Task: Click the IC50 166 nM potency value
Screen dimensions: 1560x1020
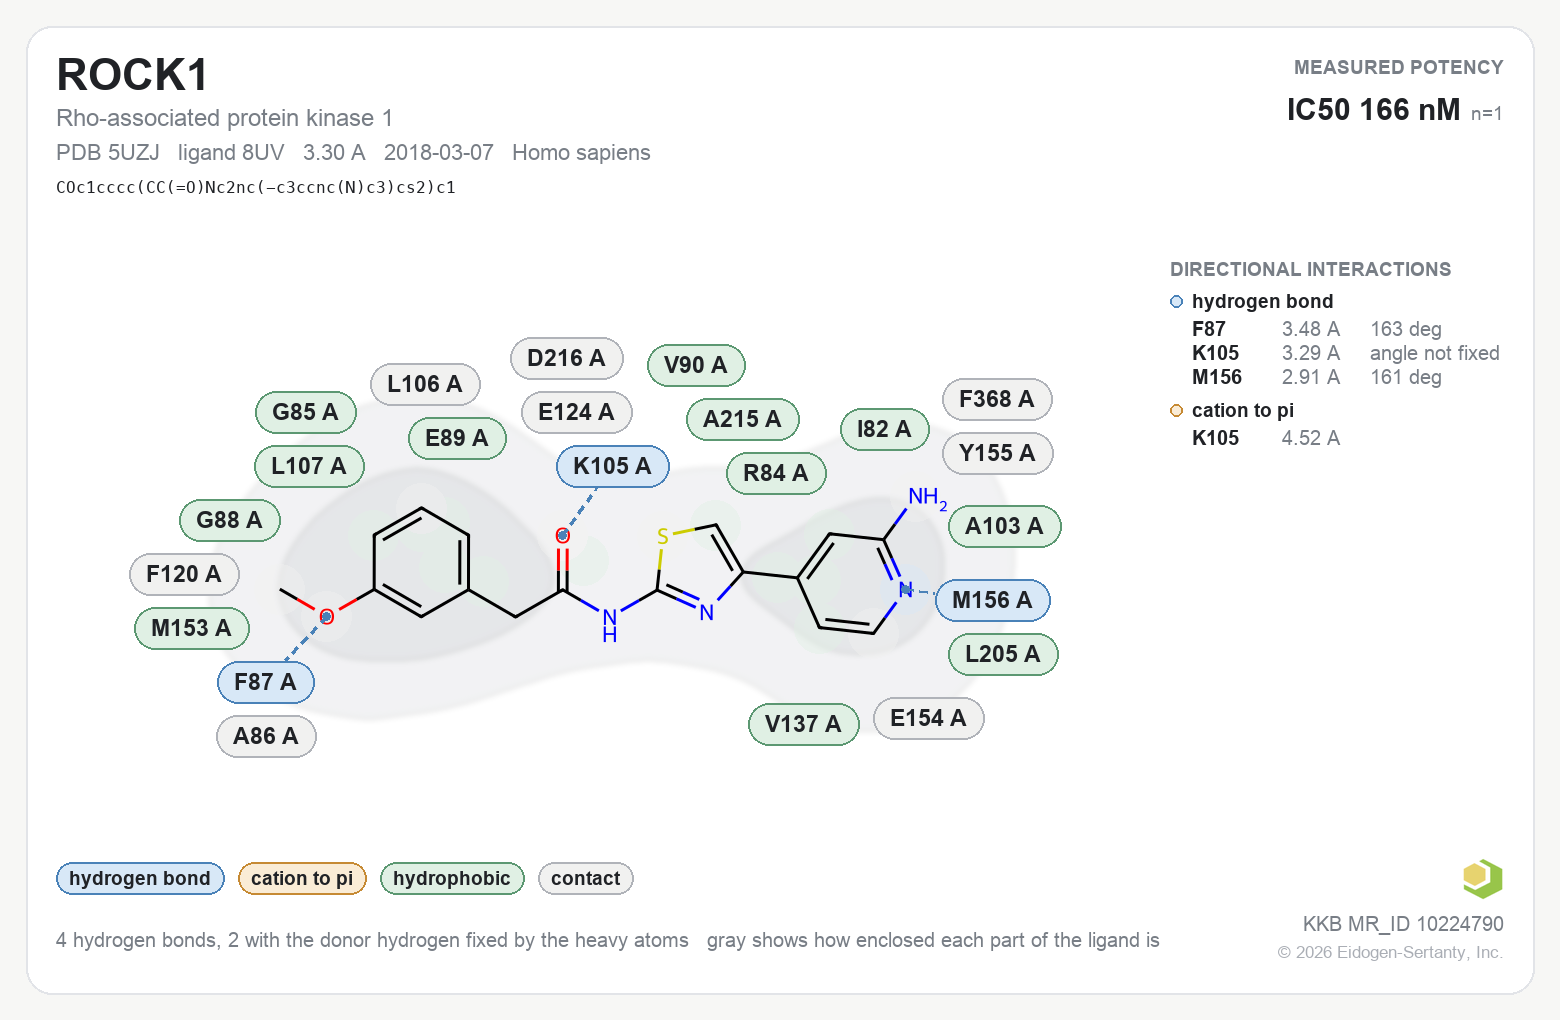Action: click(x=1373, y=110)
